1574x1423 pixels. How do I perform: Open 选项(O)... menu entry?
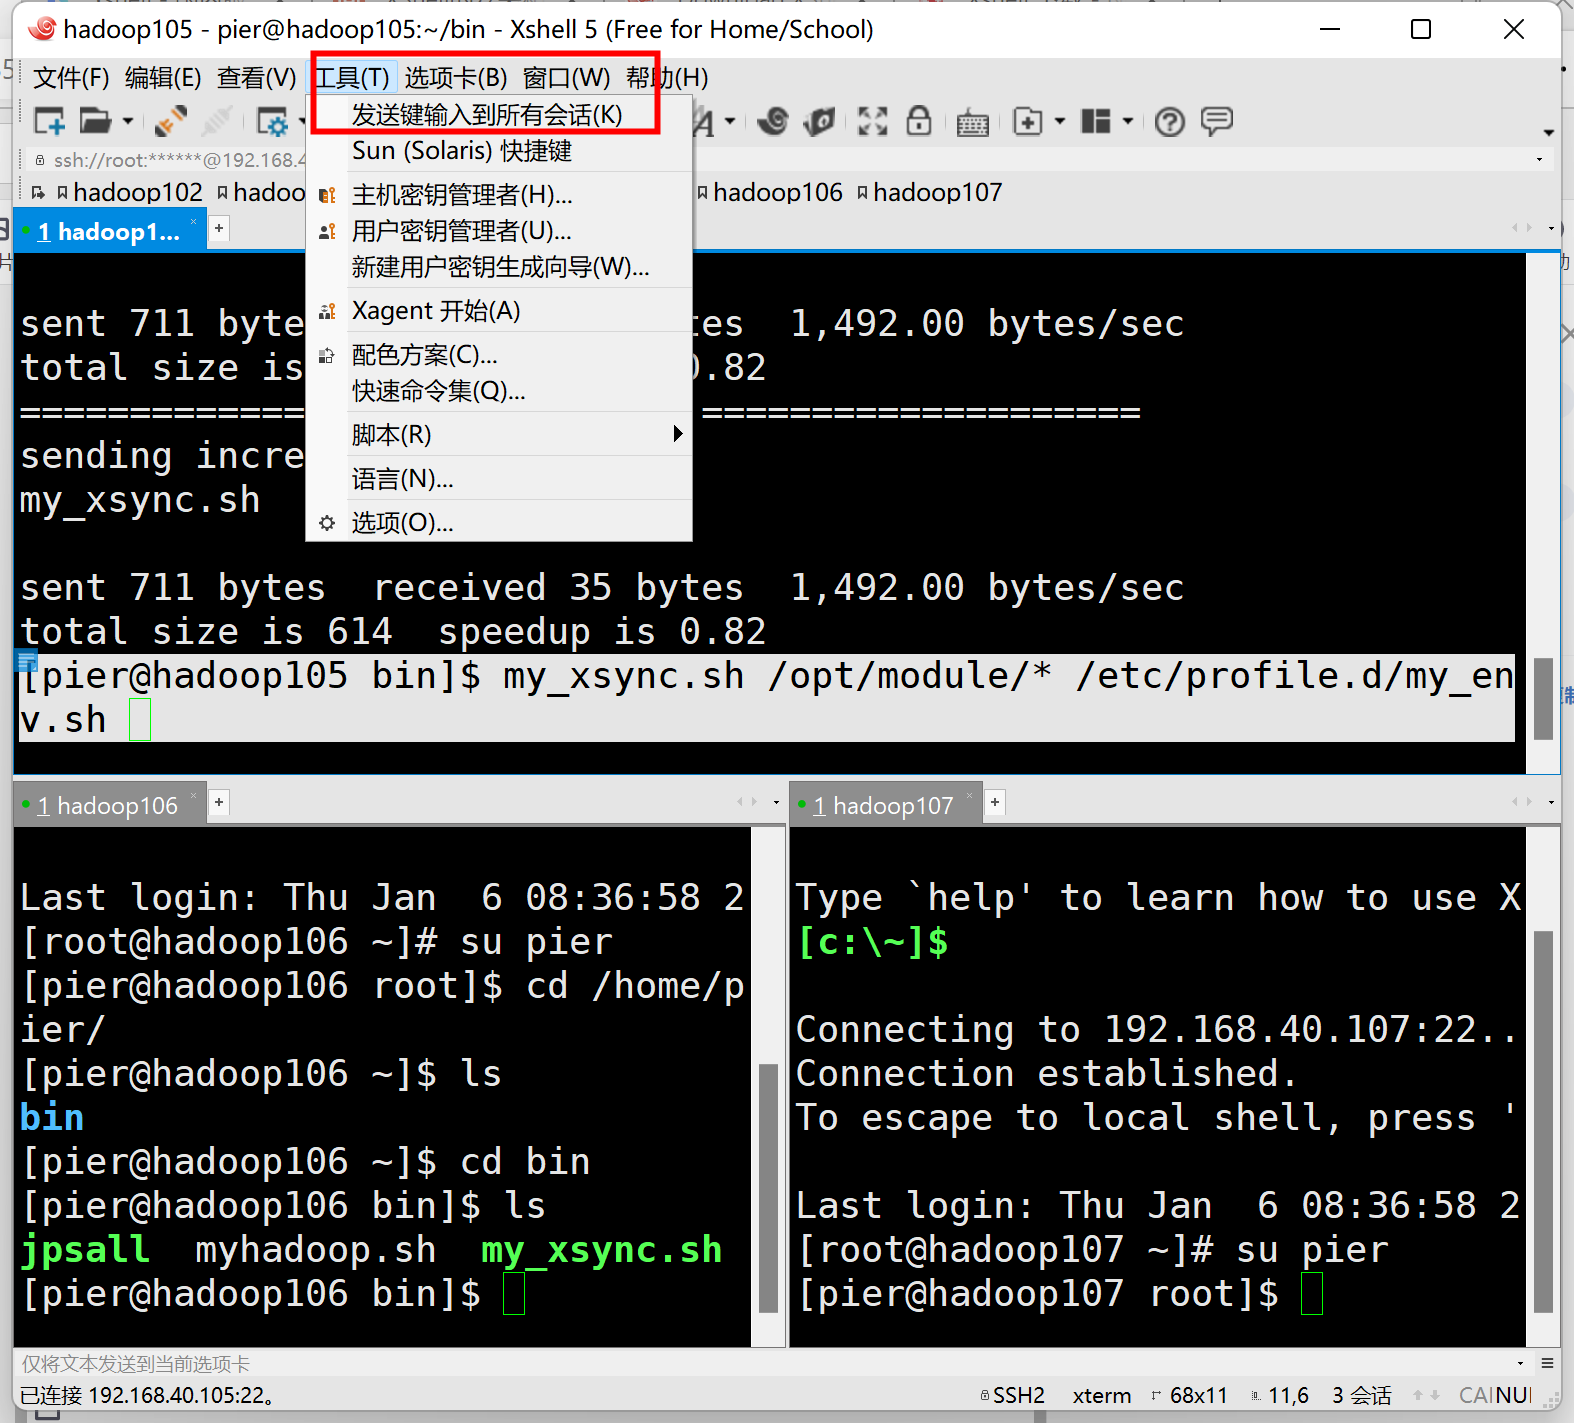pyautogui.click(x=499, y=523)
